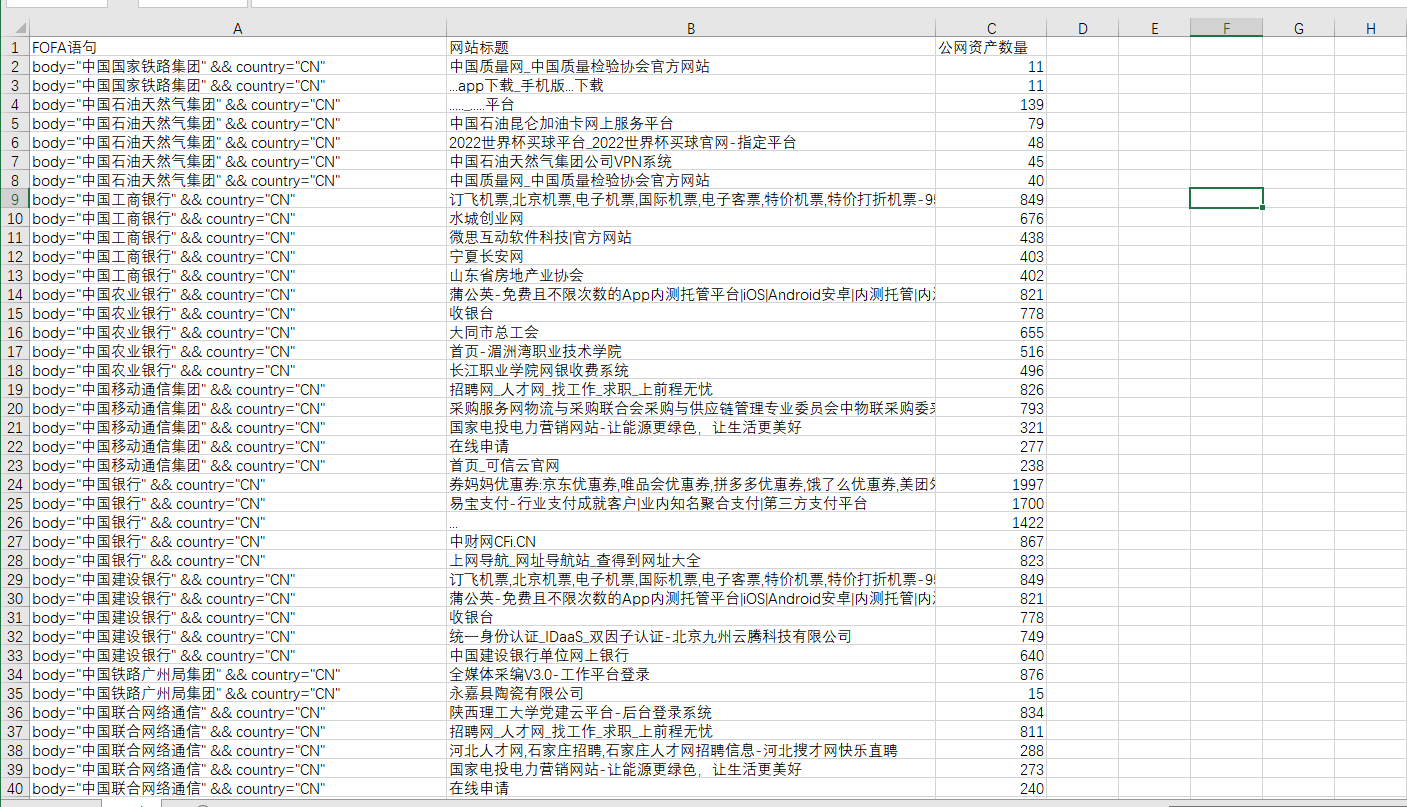Viewport: 1407px width, 807px height.
Task: Select column D header
Action: (1082, 29)
